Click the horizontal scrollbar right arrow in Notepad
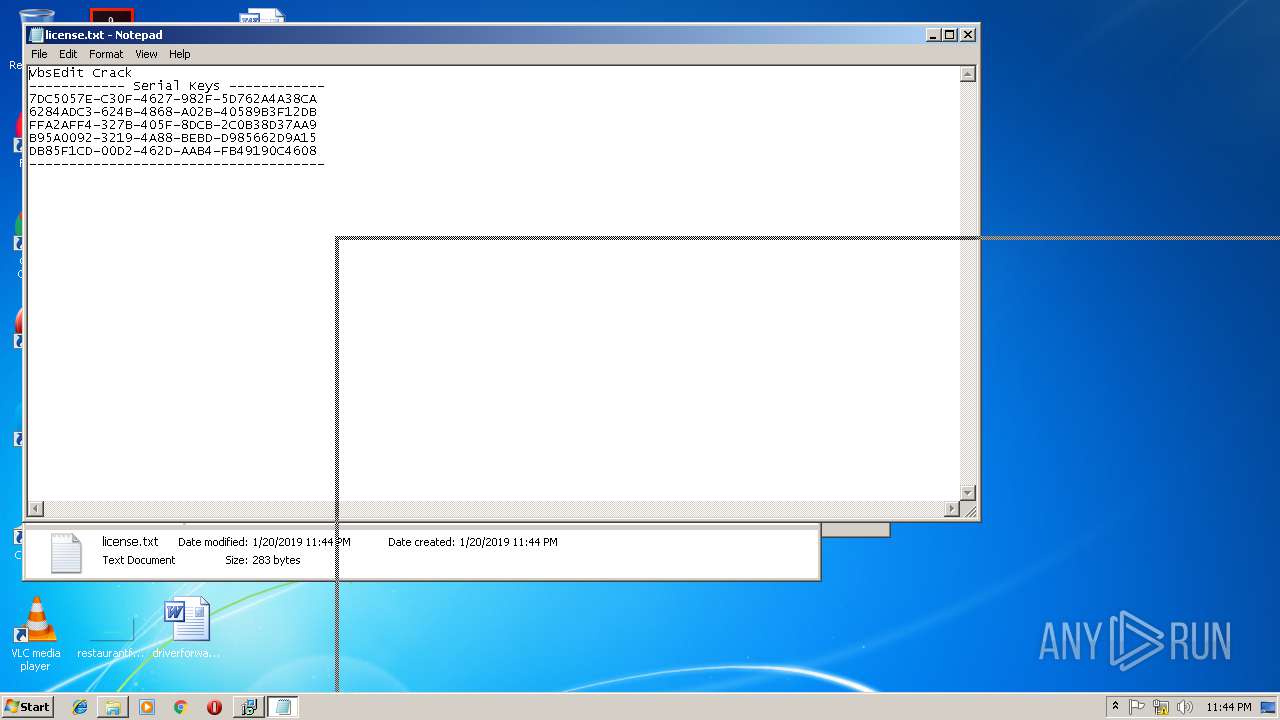Viewport: 1280px width, 720px height. (x=952, y=509)
